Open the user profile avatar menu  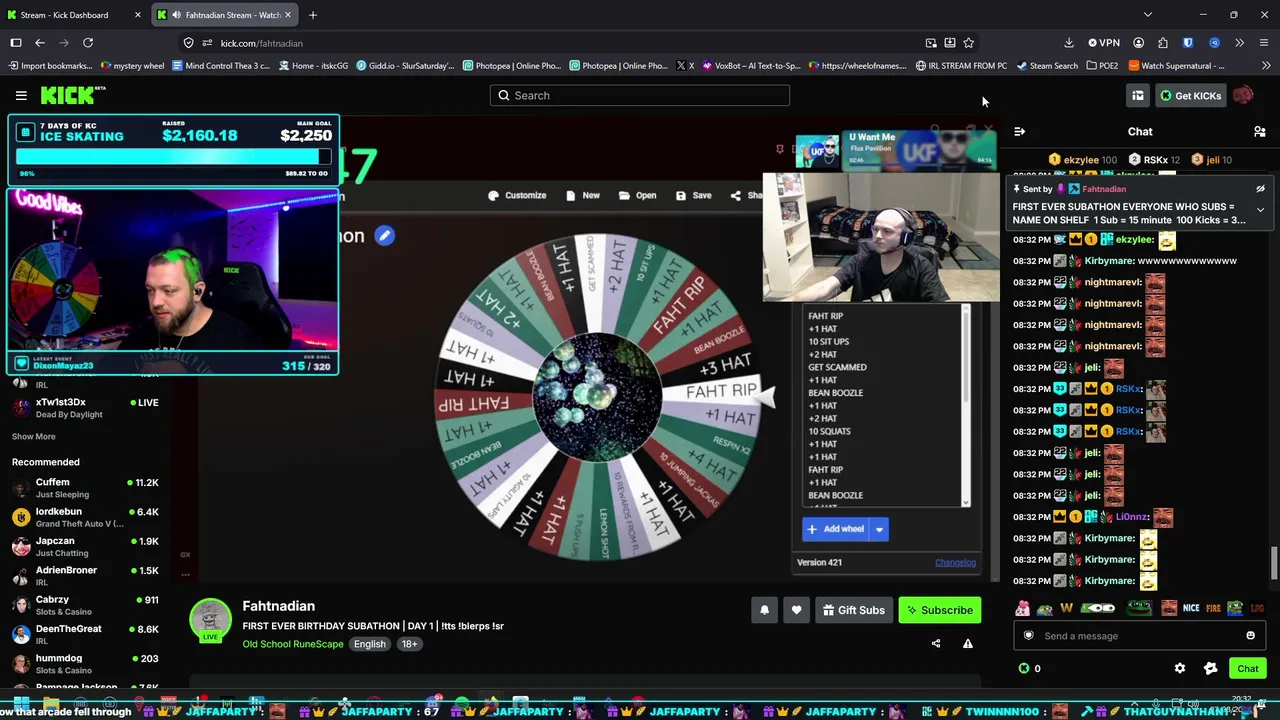1242,95
